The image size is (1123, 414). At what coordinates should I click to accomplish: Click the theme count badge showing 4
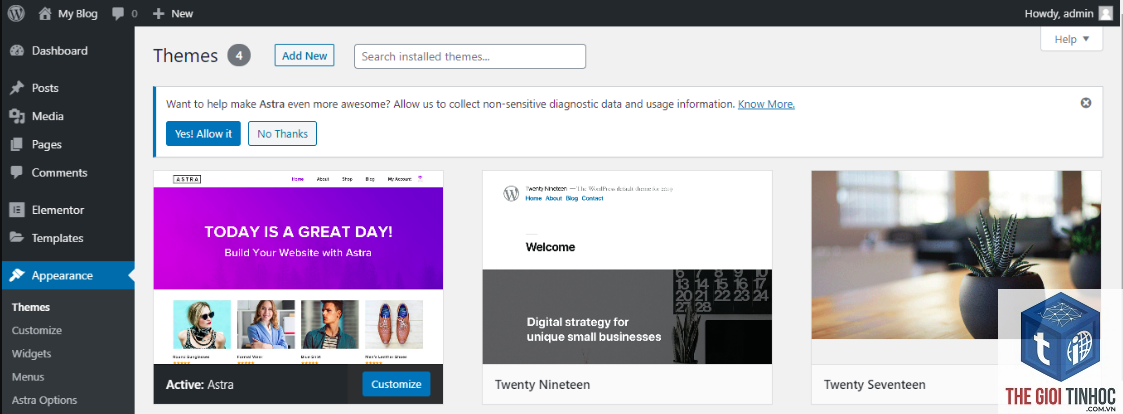239,56
